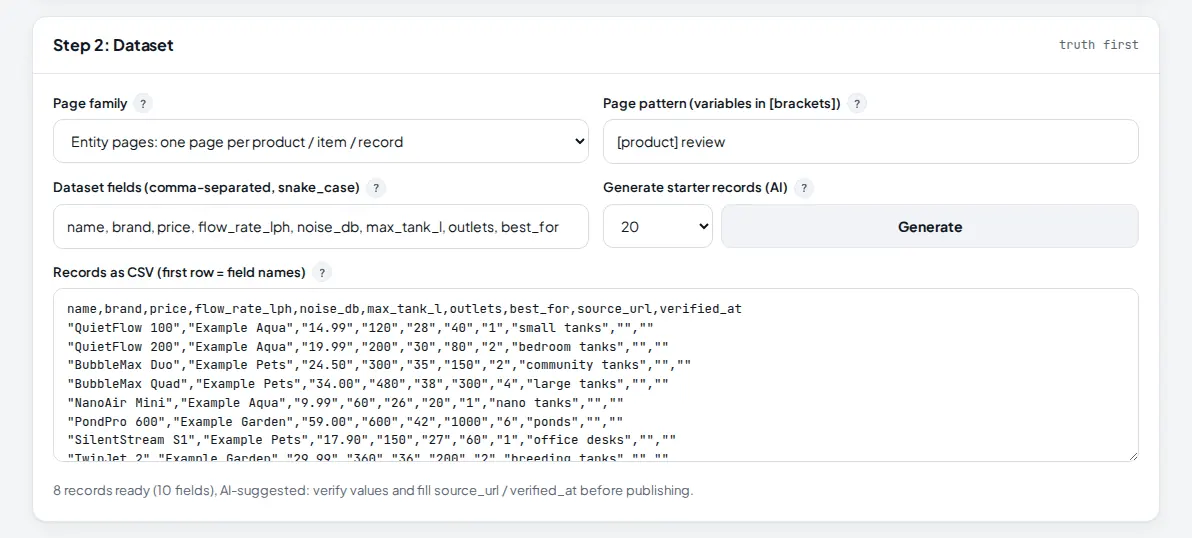The height and width of the screenshot is (538, 1192).
Task: Click the CSV header row starting with name,brand
Action: click(405, 309)
